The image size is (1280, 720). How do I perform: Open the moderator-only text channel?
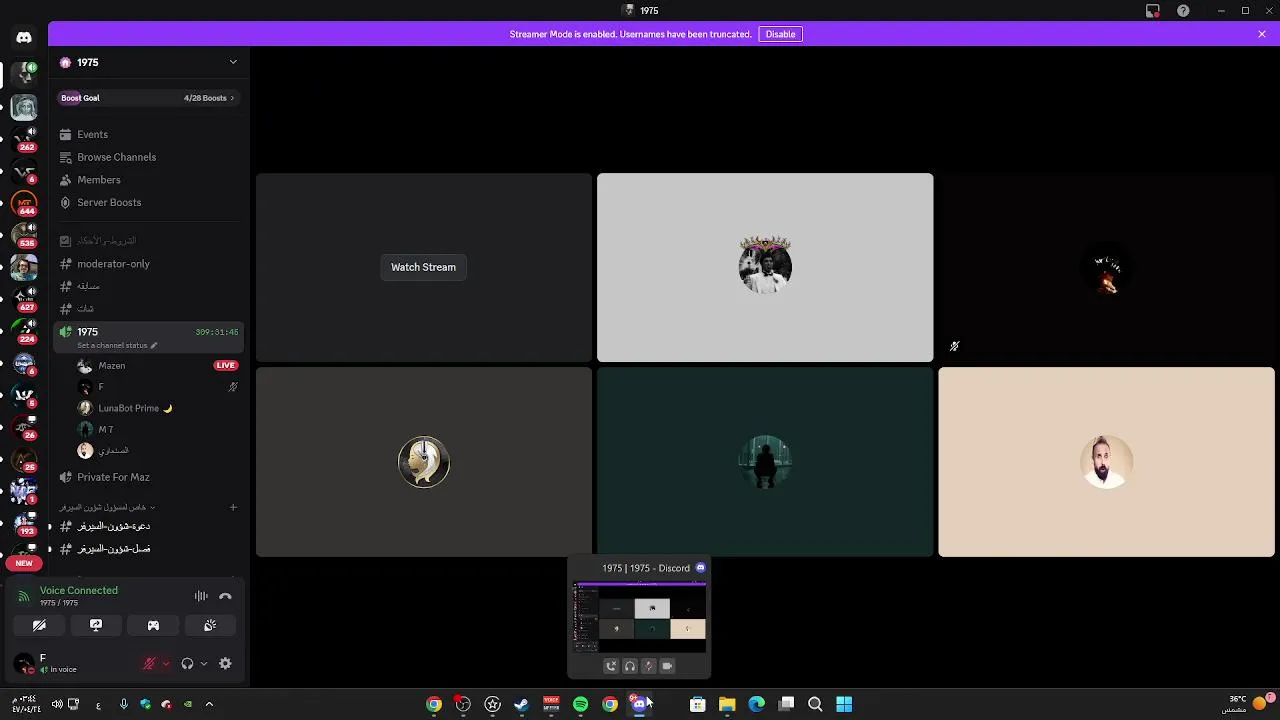149,264
